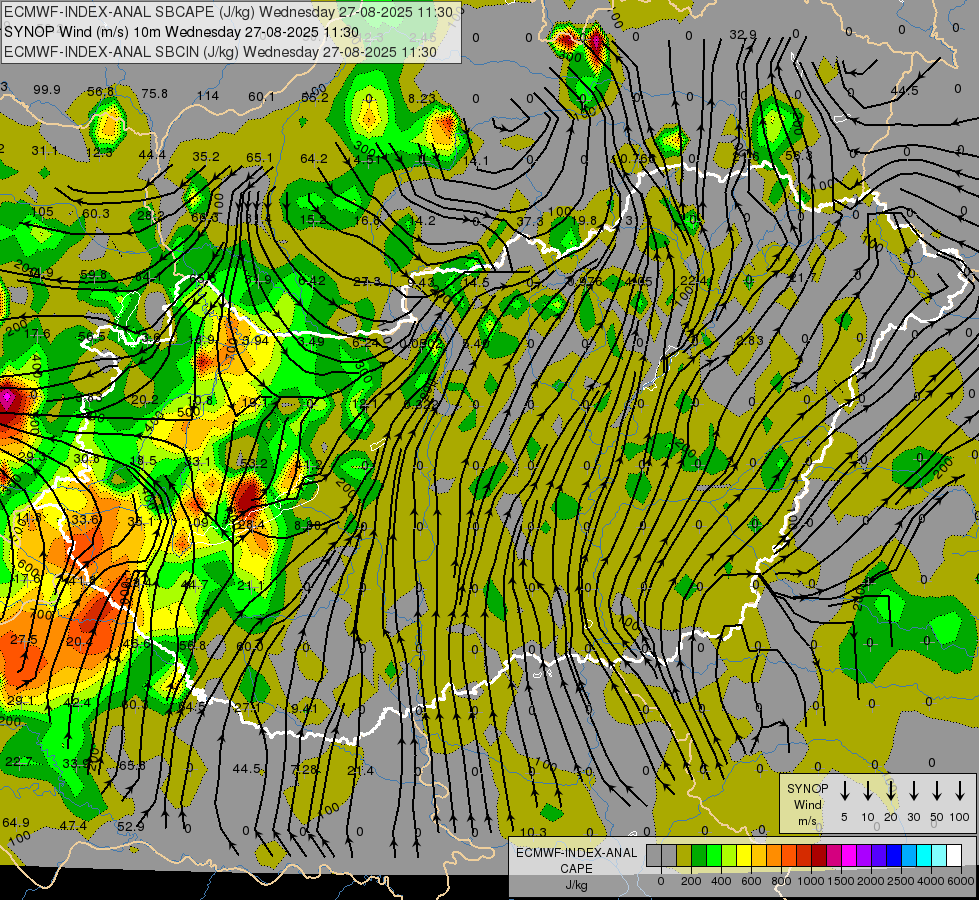Click the '75.8' map value

pyautogui.click(x=154, y=94)
